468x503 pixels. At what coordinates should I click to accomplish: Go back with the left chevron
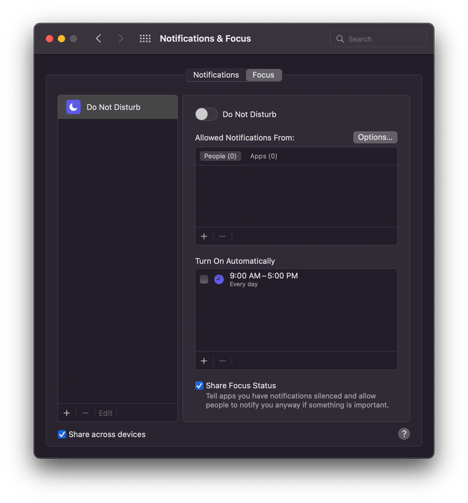98,39
